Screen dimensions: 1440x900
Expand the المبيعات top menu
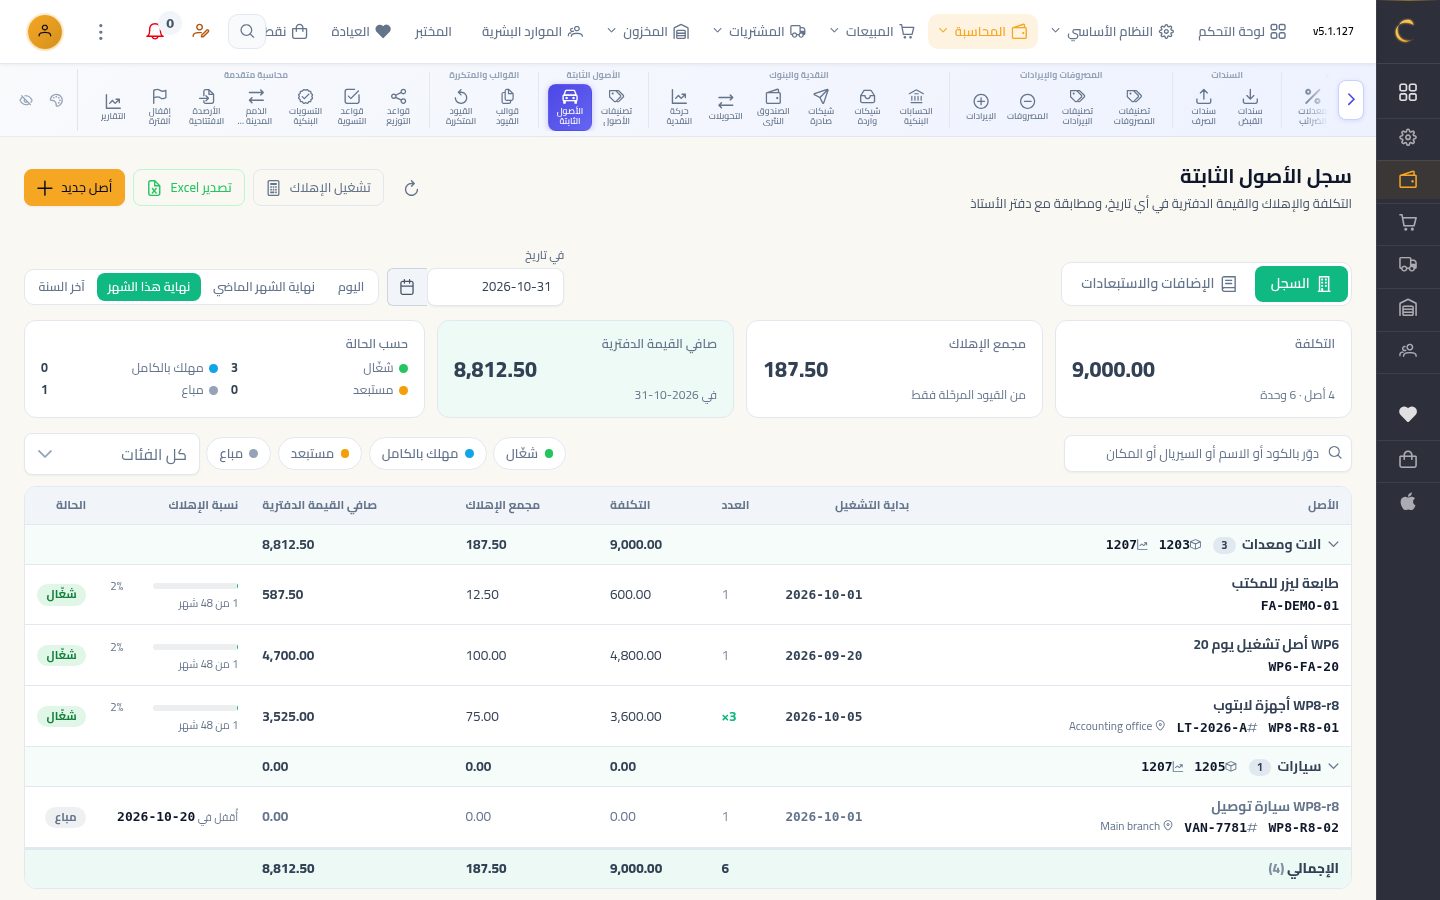point(872,32)
